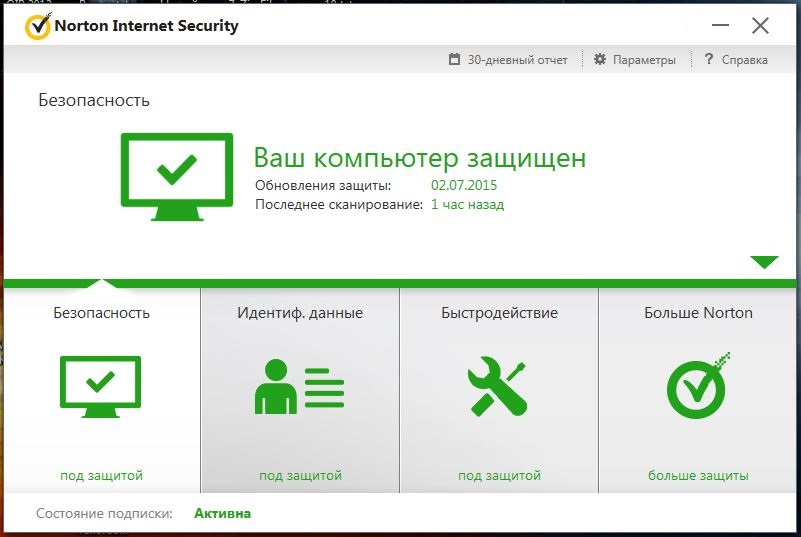This screenshot has height=537, width=801.
Task: Click the 02.07.2015 protection updates date
Action: [464, 186]
